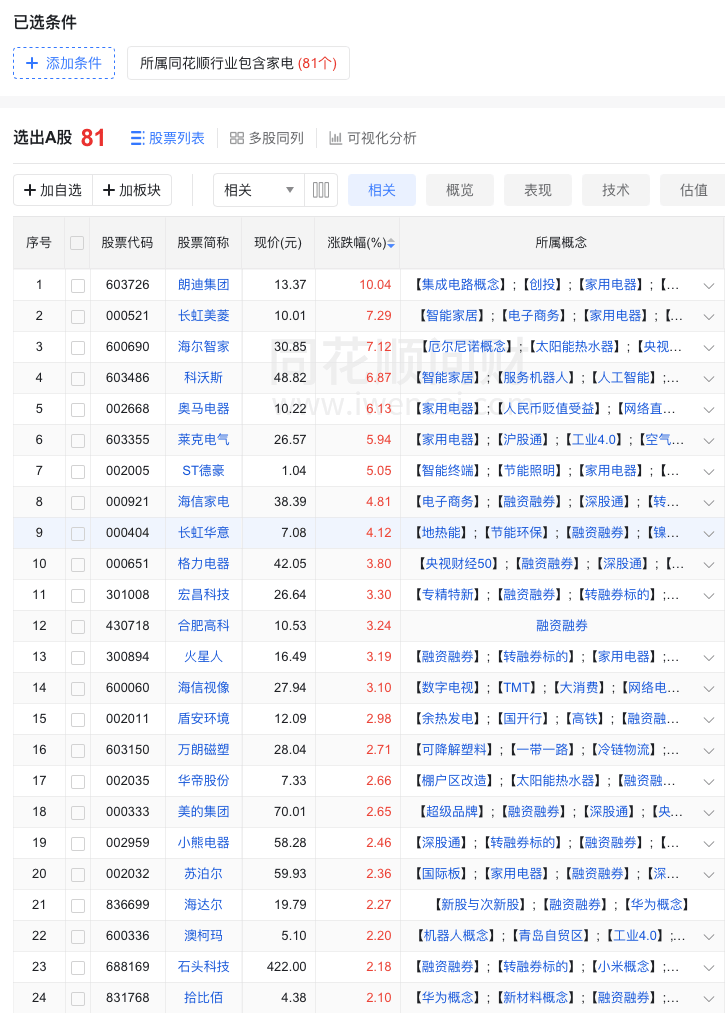Click 现价(元) column header
This screenshot has height=1013, width=725.
(x=278, y=242)
